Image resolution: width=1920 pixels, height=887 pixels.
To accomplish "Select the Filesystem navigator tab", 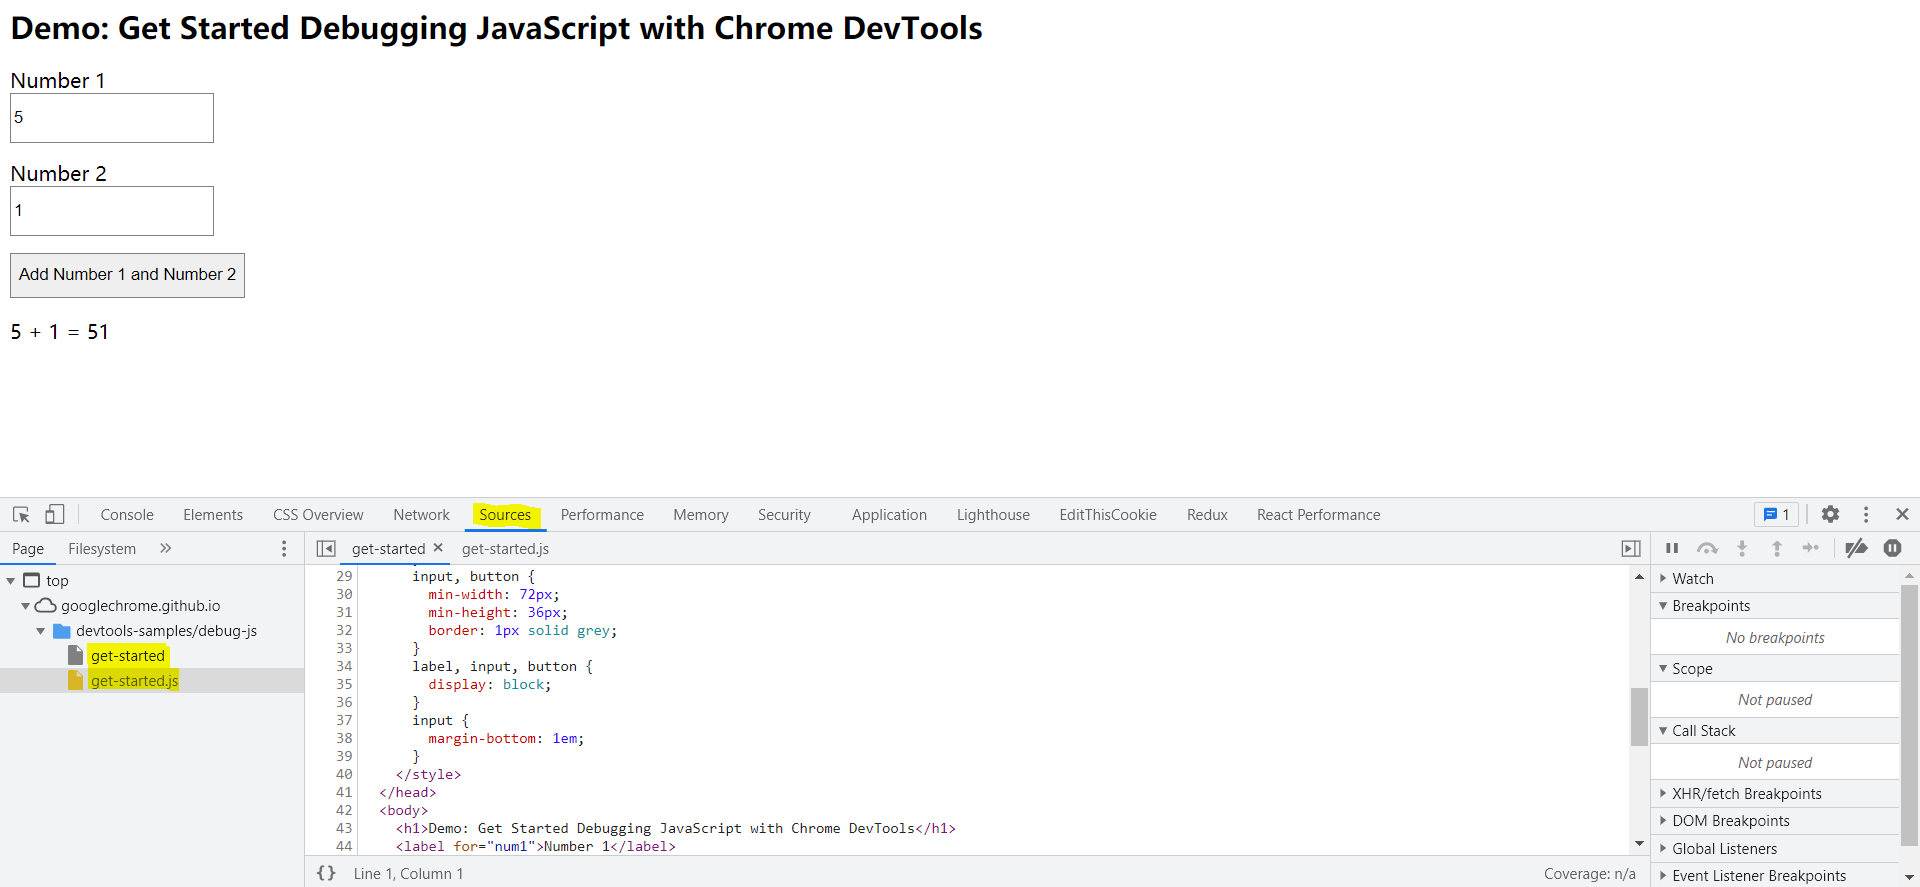I will pos(102,549).
